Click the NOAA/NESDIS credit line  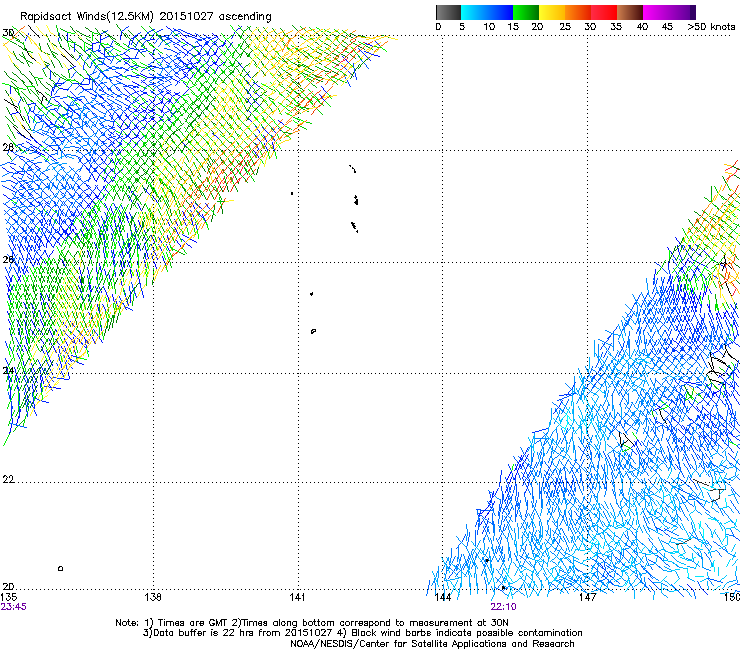(432, 644)
